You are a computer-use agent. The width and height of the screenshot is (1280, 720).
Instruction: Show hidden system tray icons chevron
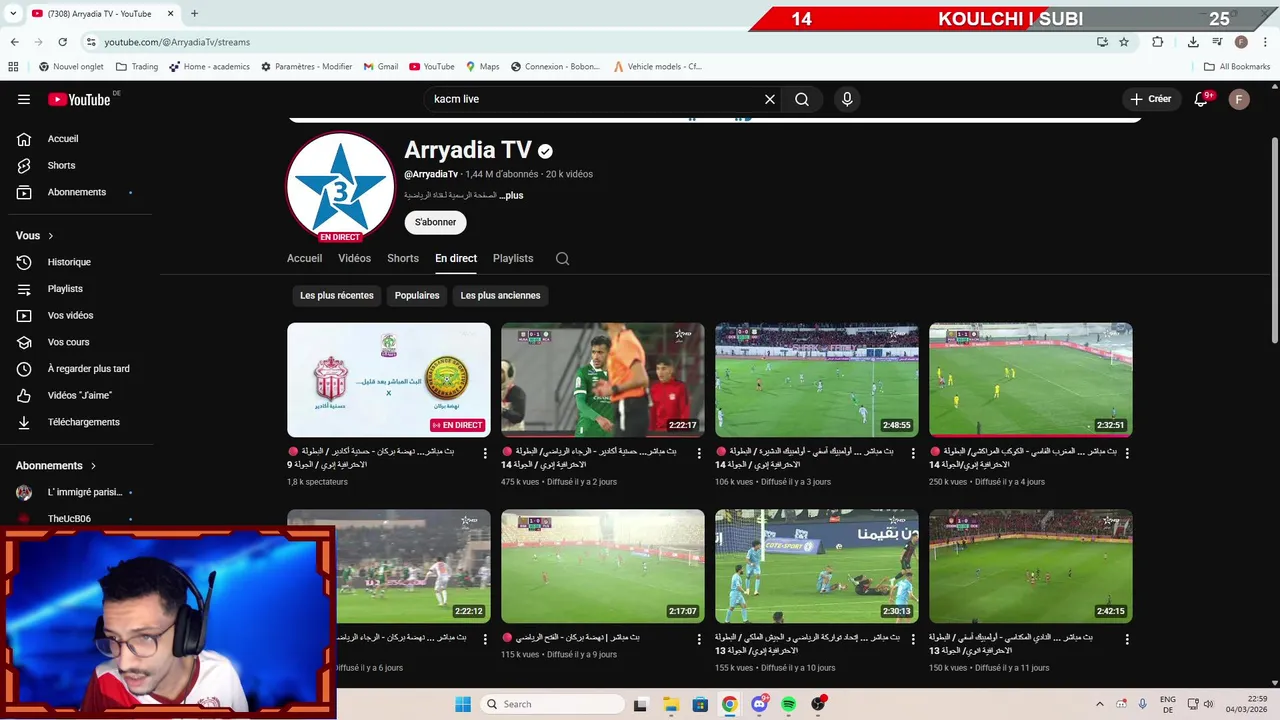[x=1100, y=704]
